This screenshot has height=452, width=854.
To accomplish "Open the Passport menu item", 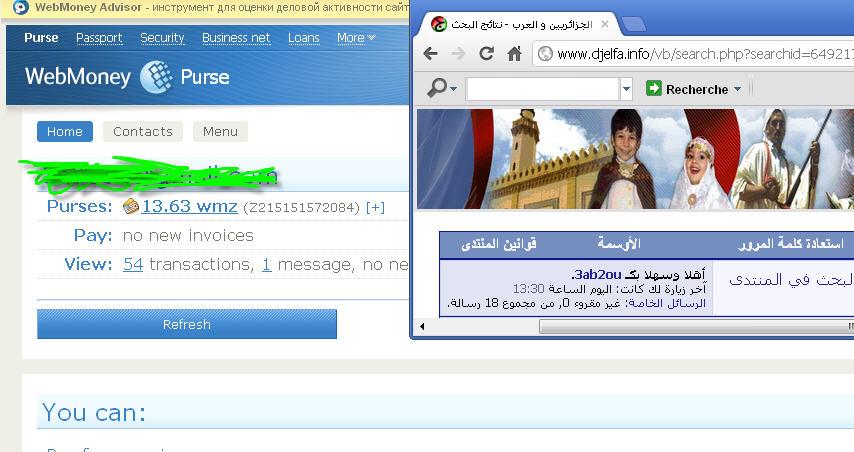I will 99,38.
